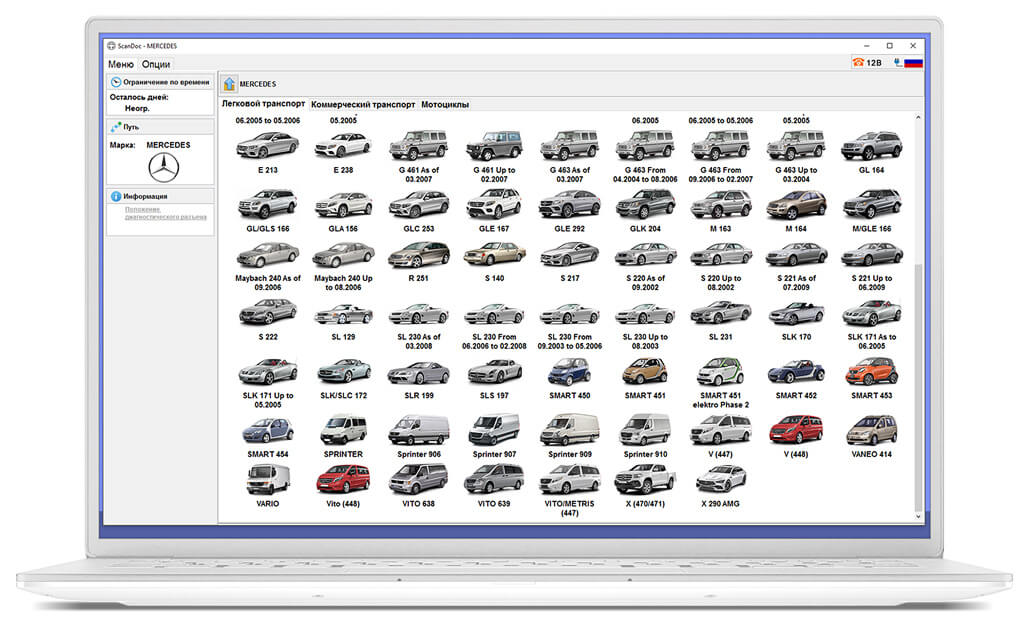Image resolution: width=1024 pixels, height=626 pixels.
Task: Open Maybach 240 As of 09.2006
Action: coord(267,255)
